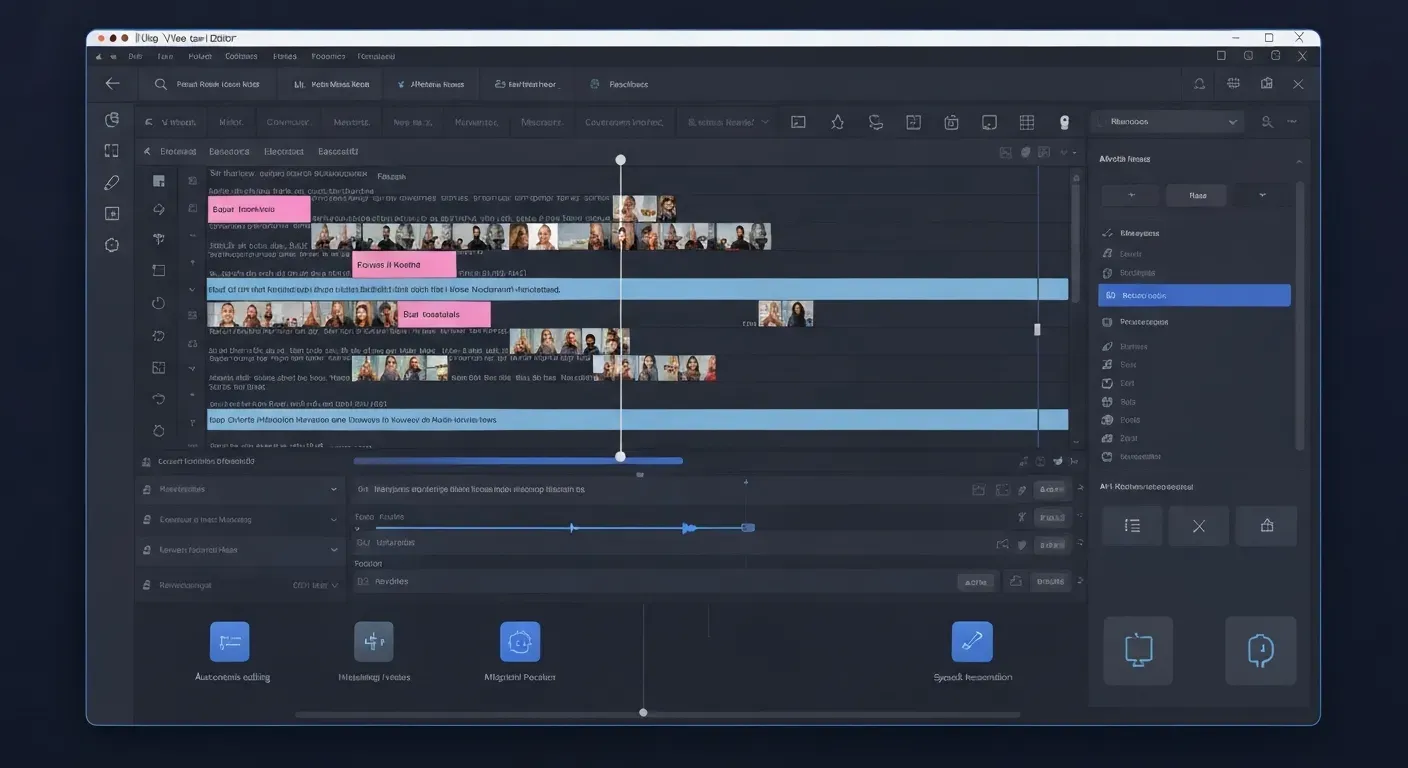This screenshot has width=1408, height=768.
Task: Open the dropdown at the top of the right panel
Action: [x=1166, y=121]
